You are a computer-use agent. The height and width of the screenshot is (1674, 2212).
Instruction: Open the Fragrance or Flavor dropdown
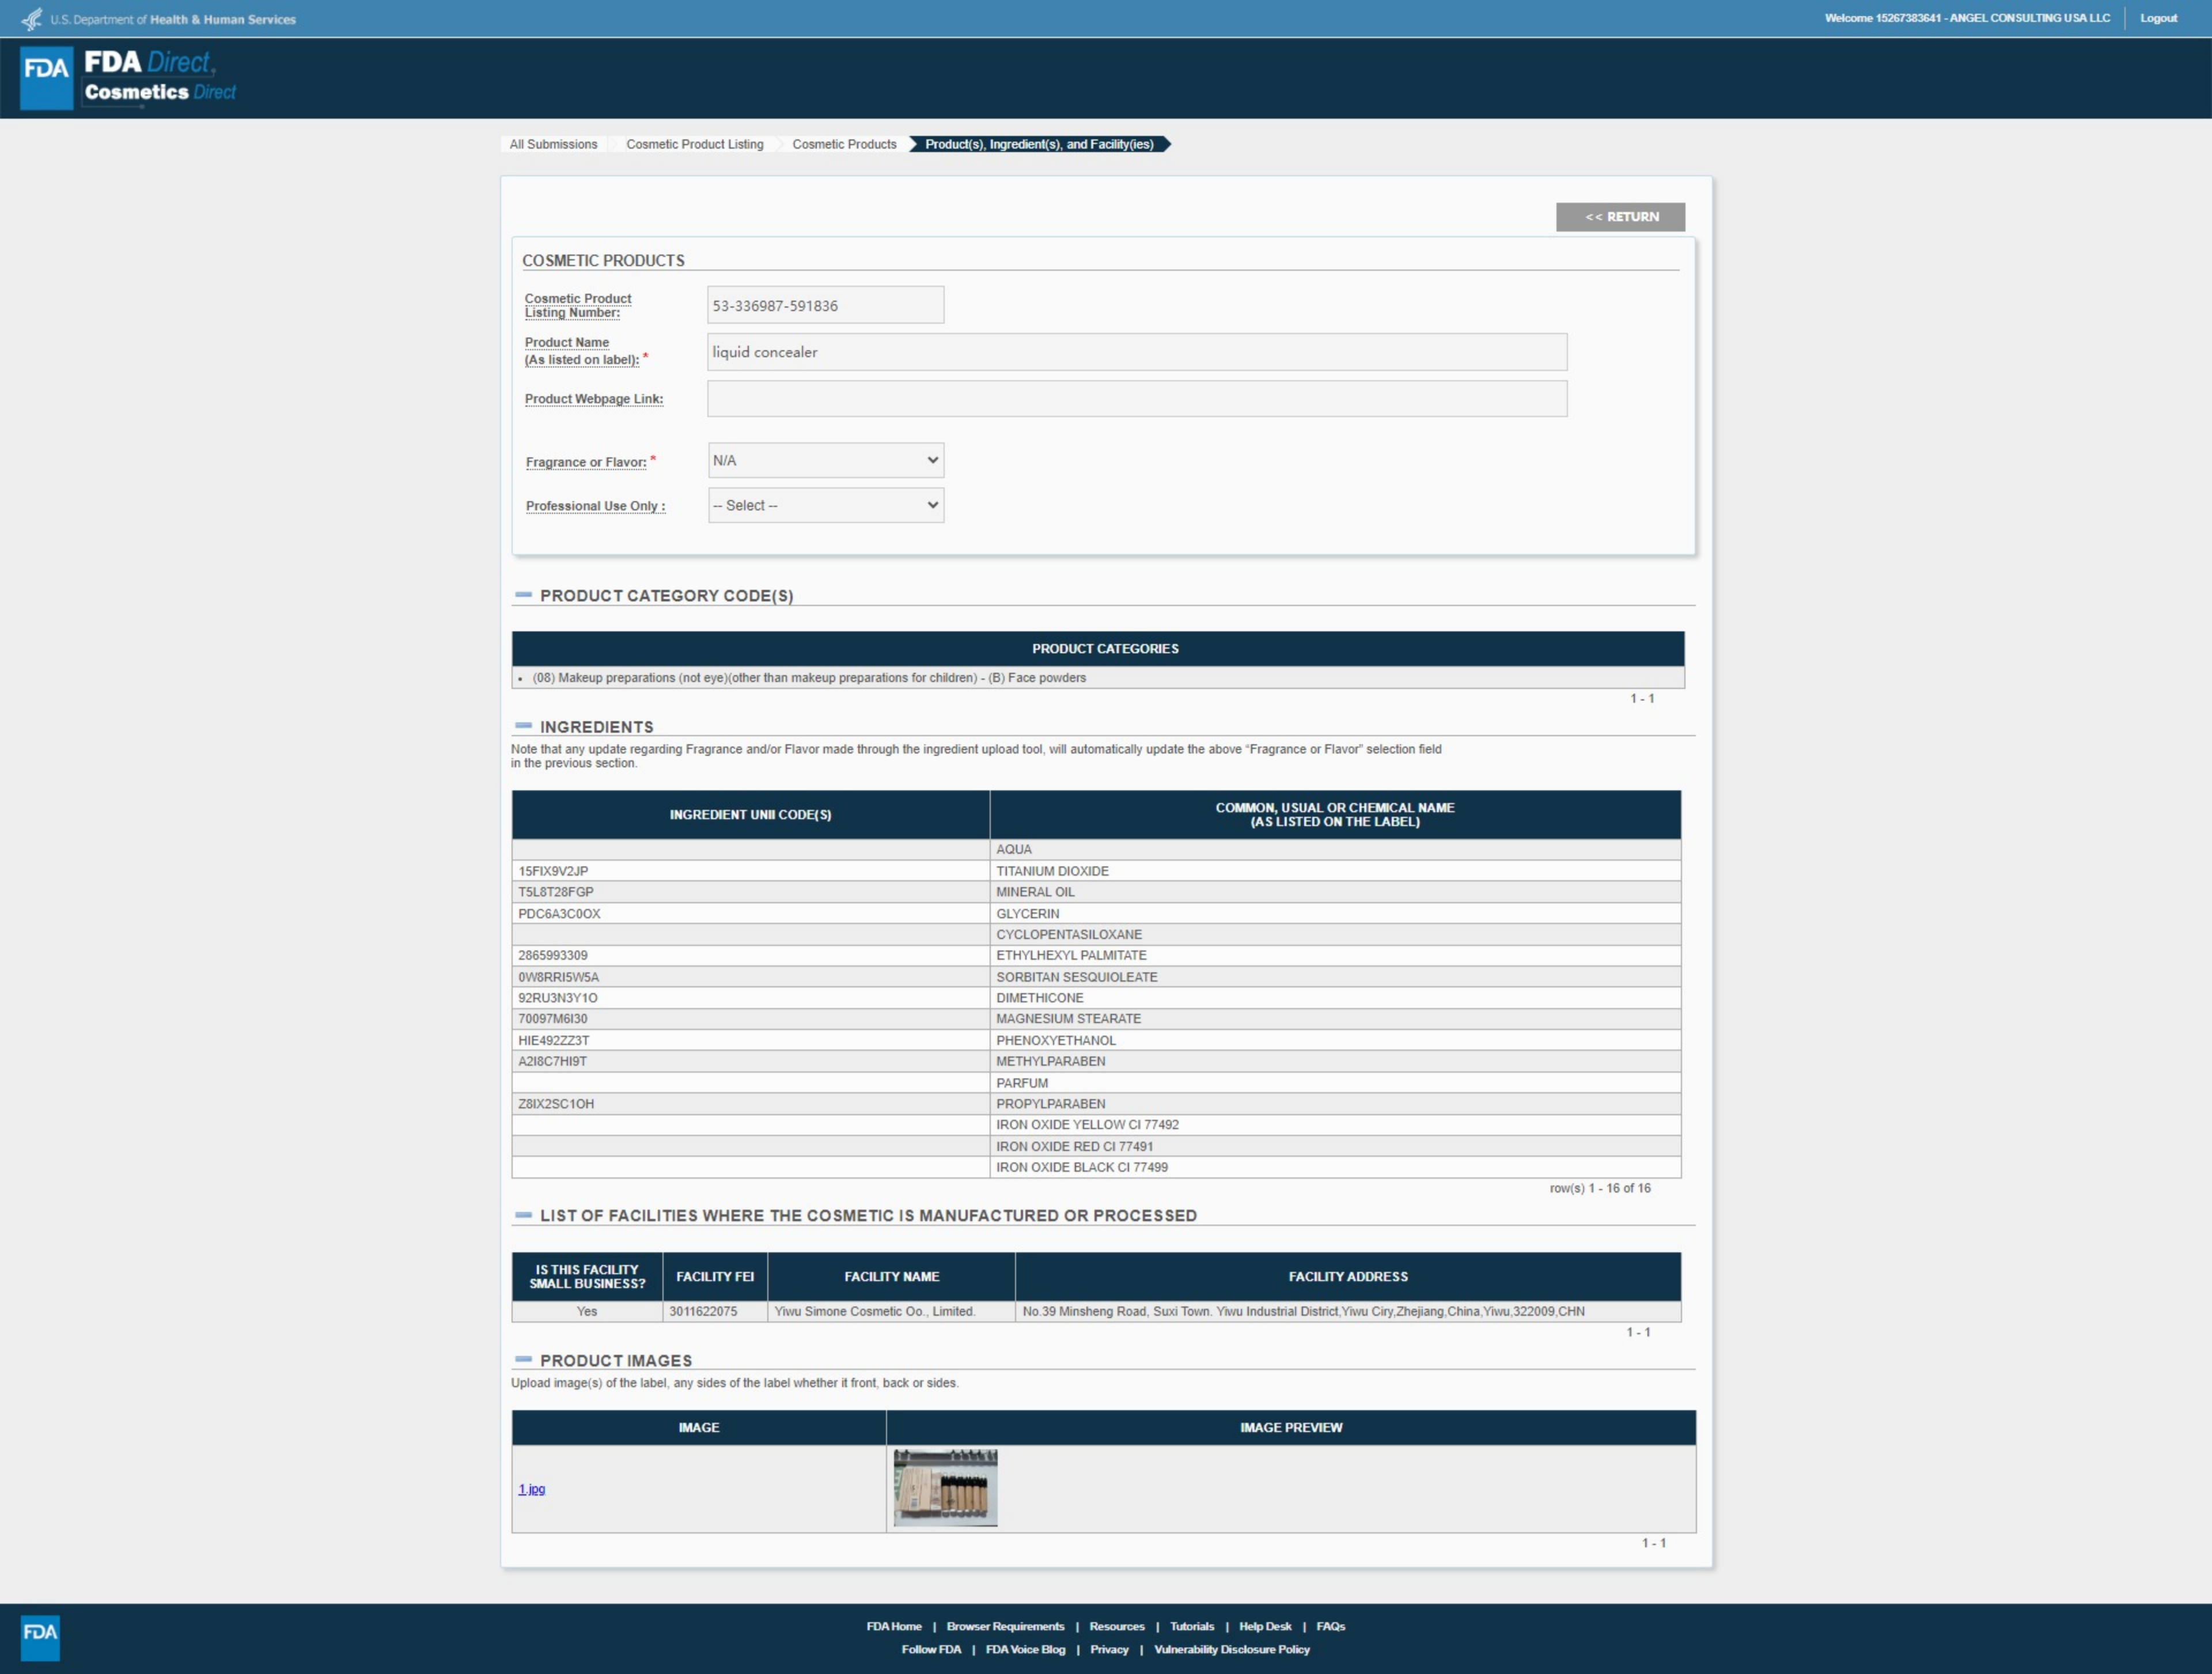(825, 460)
